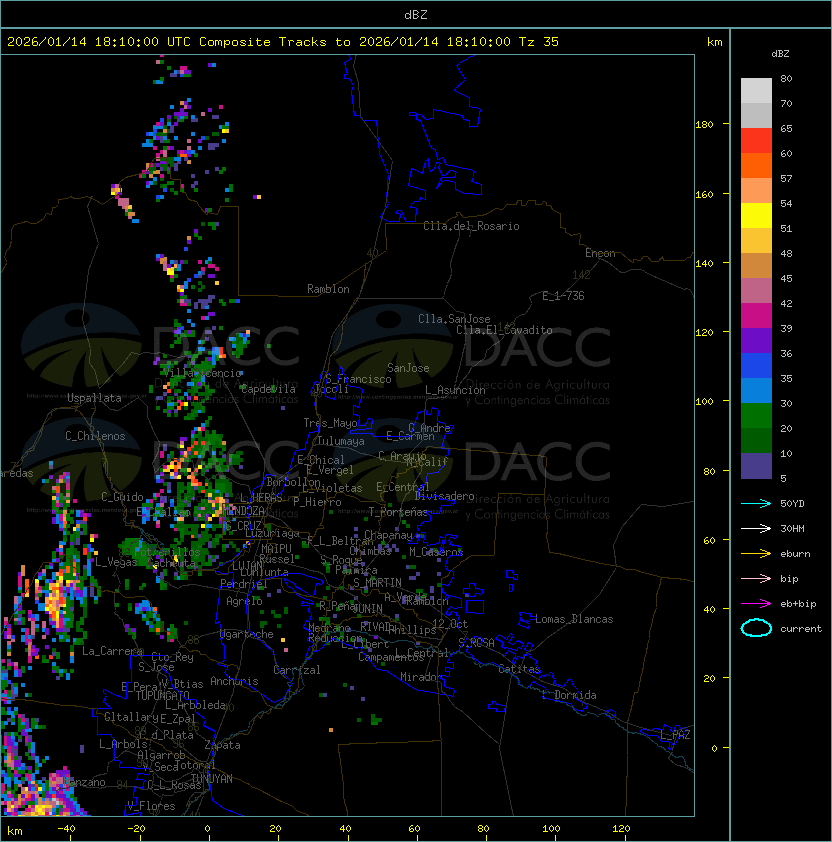The width and height of the screenshot is (832, 842).
Task: Pick the slate purple 5 dBZ legend swatch
Action: tap(756, 466)
